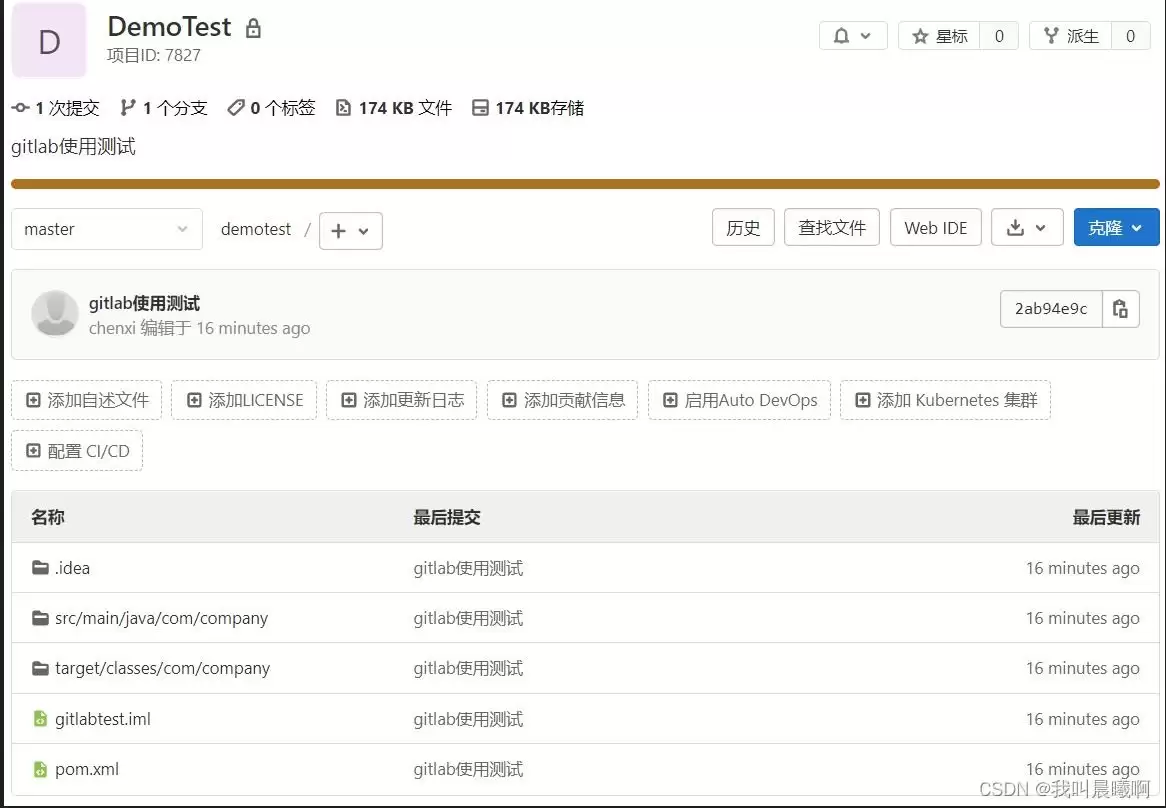Click the chenxi user avatar

click(x=55, y=313)
